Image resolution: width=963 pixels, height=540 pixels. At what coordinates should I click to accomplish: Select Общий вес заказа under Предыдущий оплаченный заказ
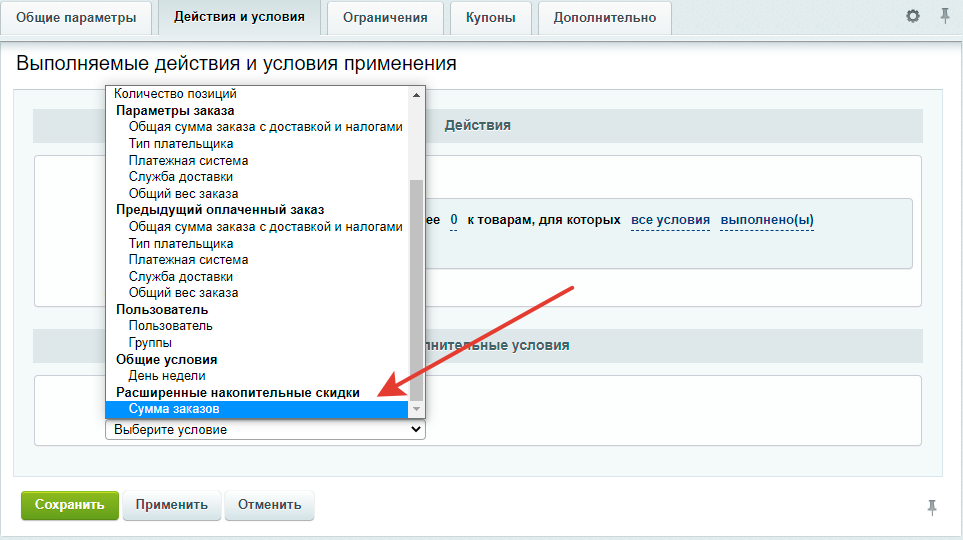[x=257, y=293]
